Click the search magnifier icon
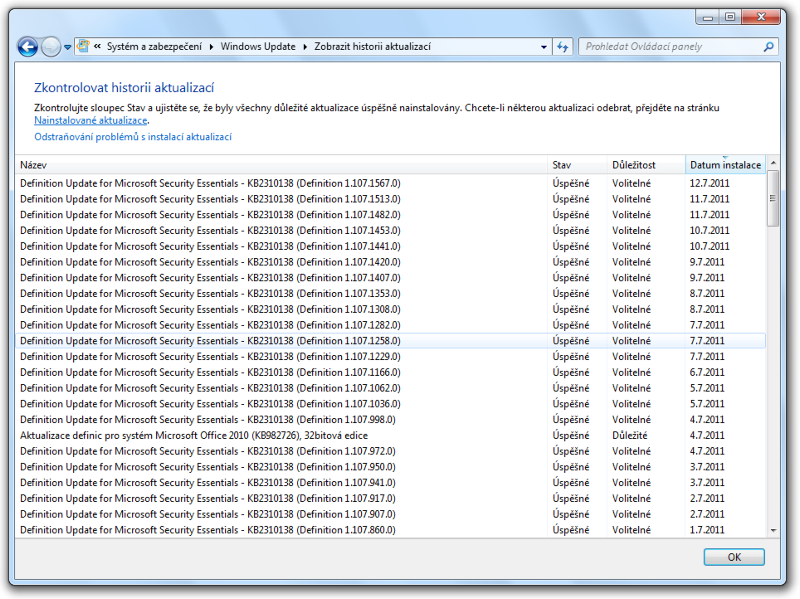The image size is (800, 599). pos(768,47)
